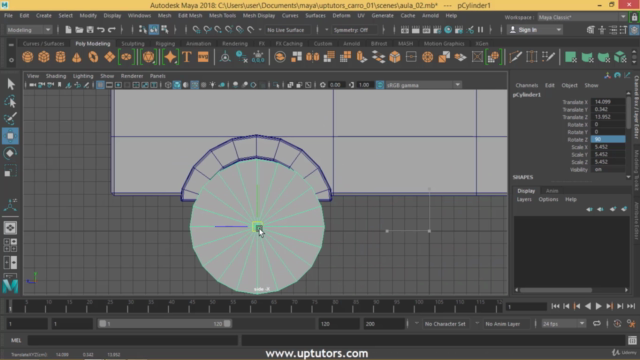This screenshot has width=640, height=360.
Task: Click the Center Pivot shelf icon
Action: click(224, 57)
